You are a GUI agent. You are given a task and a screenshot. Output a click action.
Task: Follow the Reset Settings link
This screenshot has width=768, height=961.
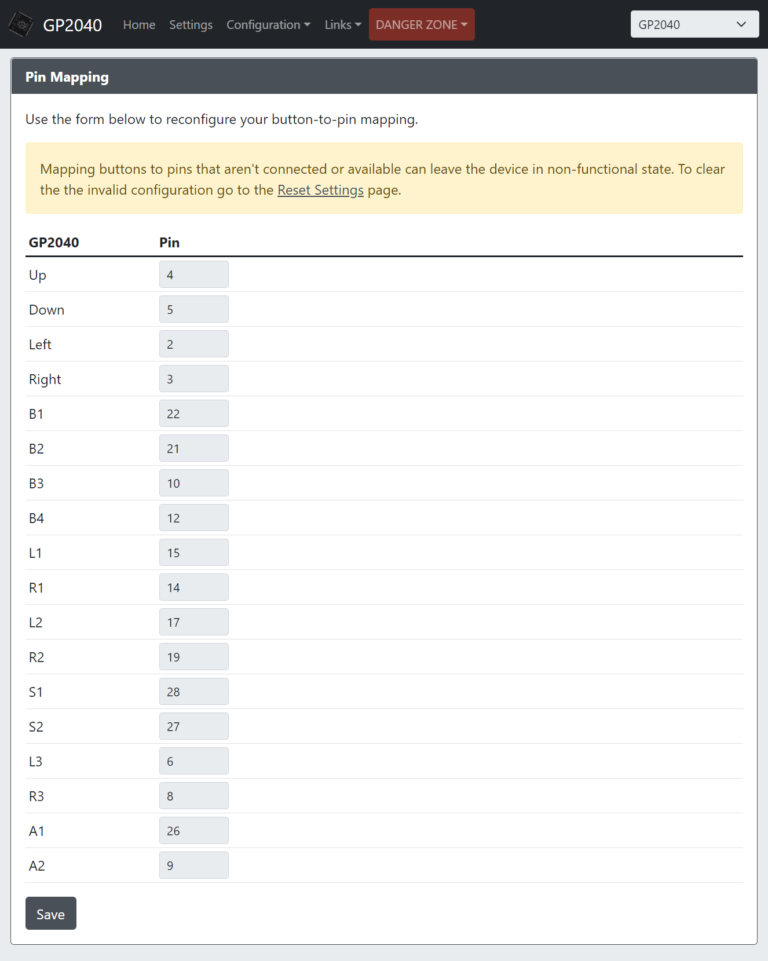tap(320, 190)
